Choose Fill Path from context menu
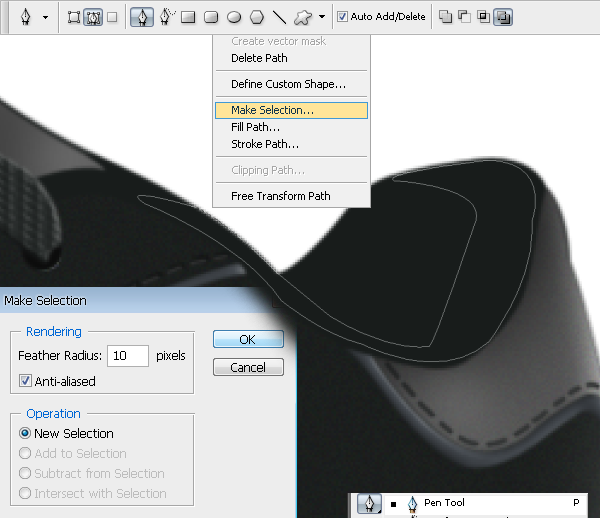600x518 pixels. pyautogui.click(x=291, y=127)
